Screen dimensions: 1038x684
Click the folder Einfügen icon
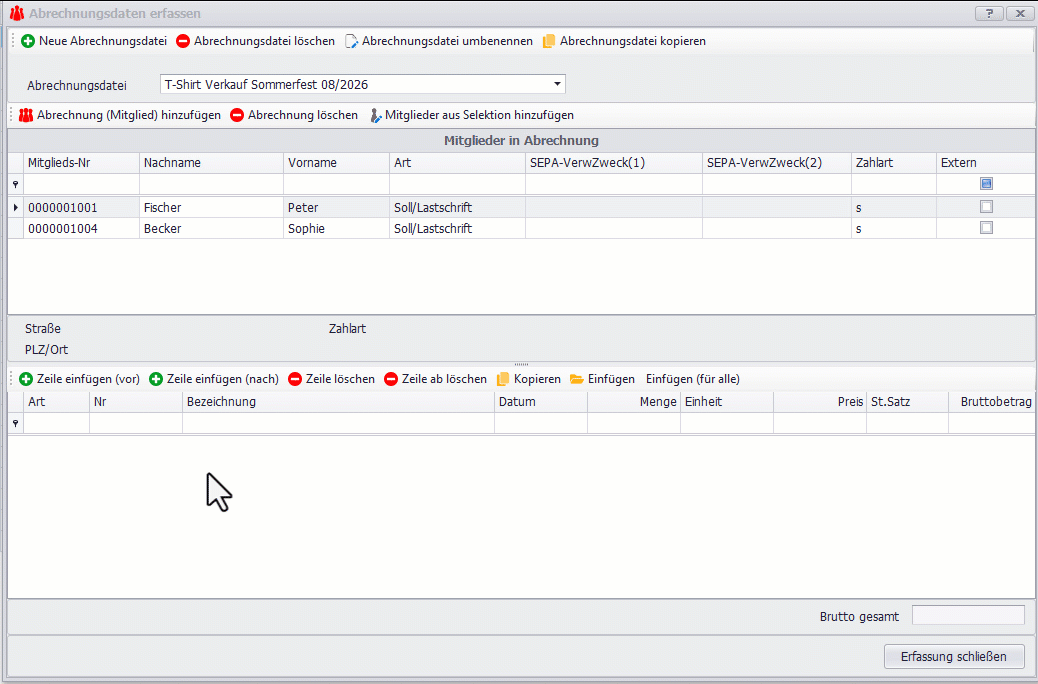tap(577, 379)
